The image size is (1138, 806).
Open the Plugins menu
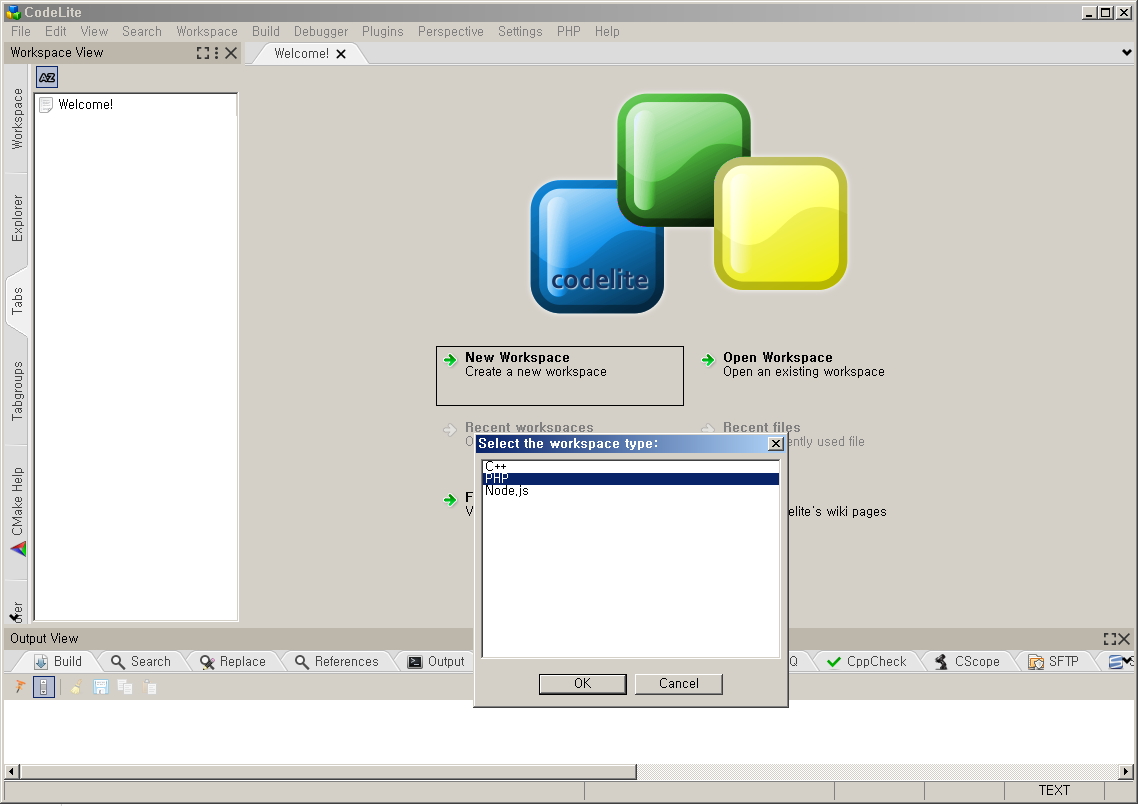point(382,31)
